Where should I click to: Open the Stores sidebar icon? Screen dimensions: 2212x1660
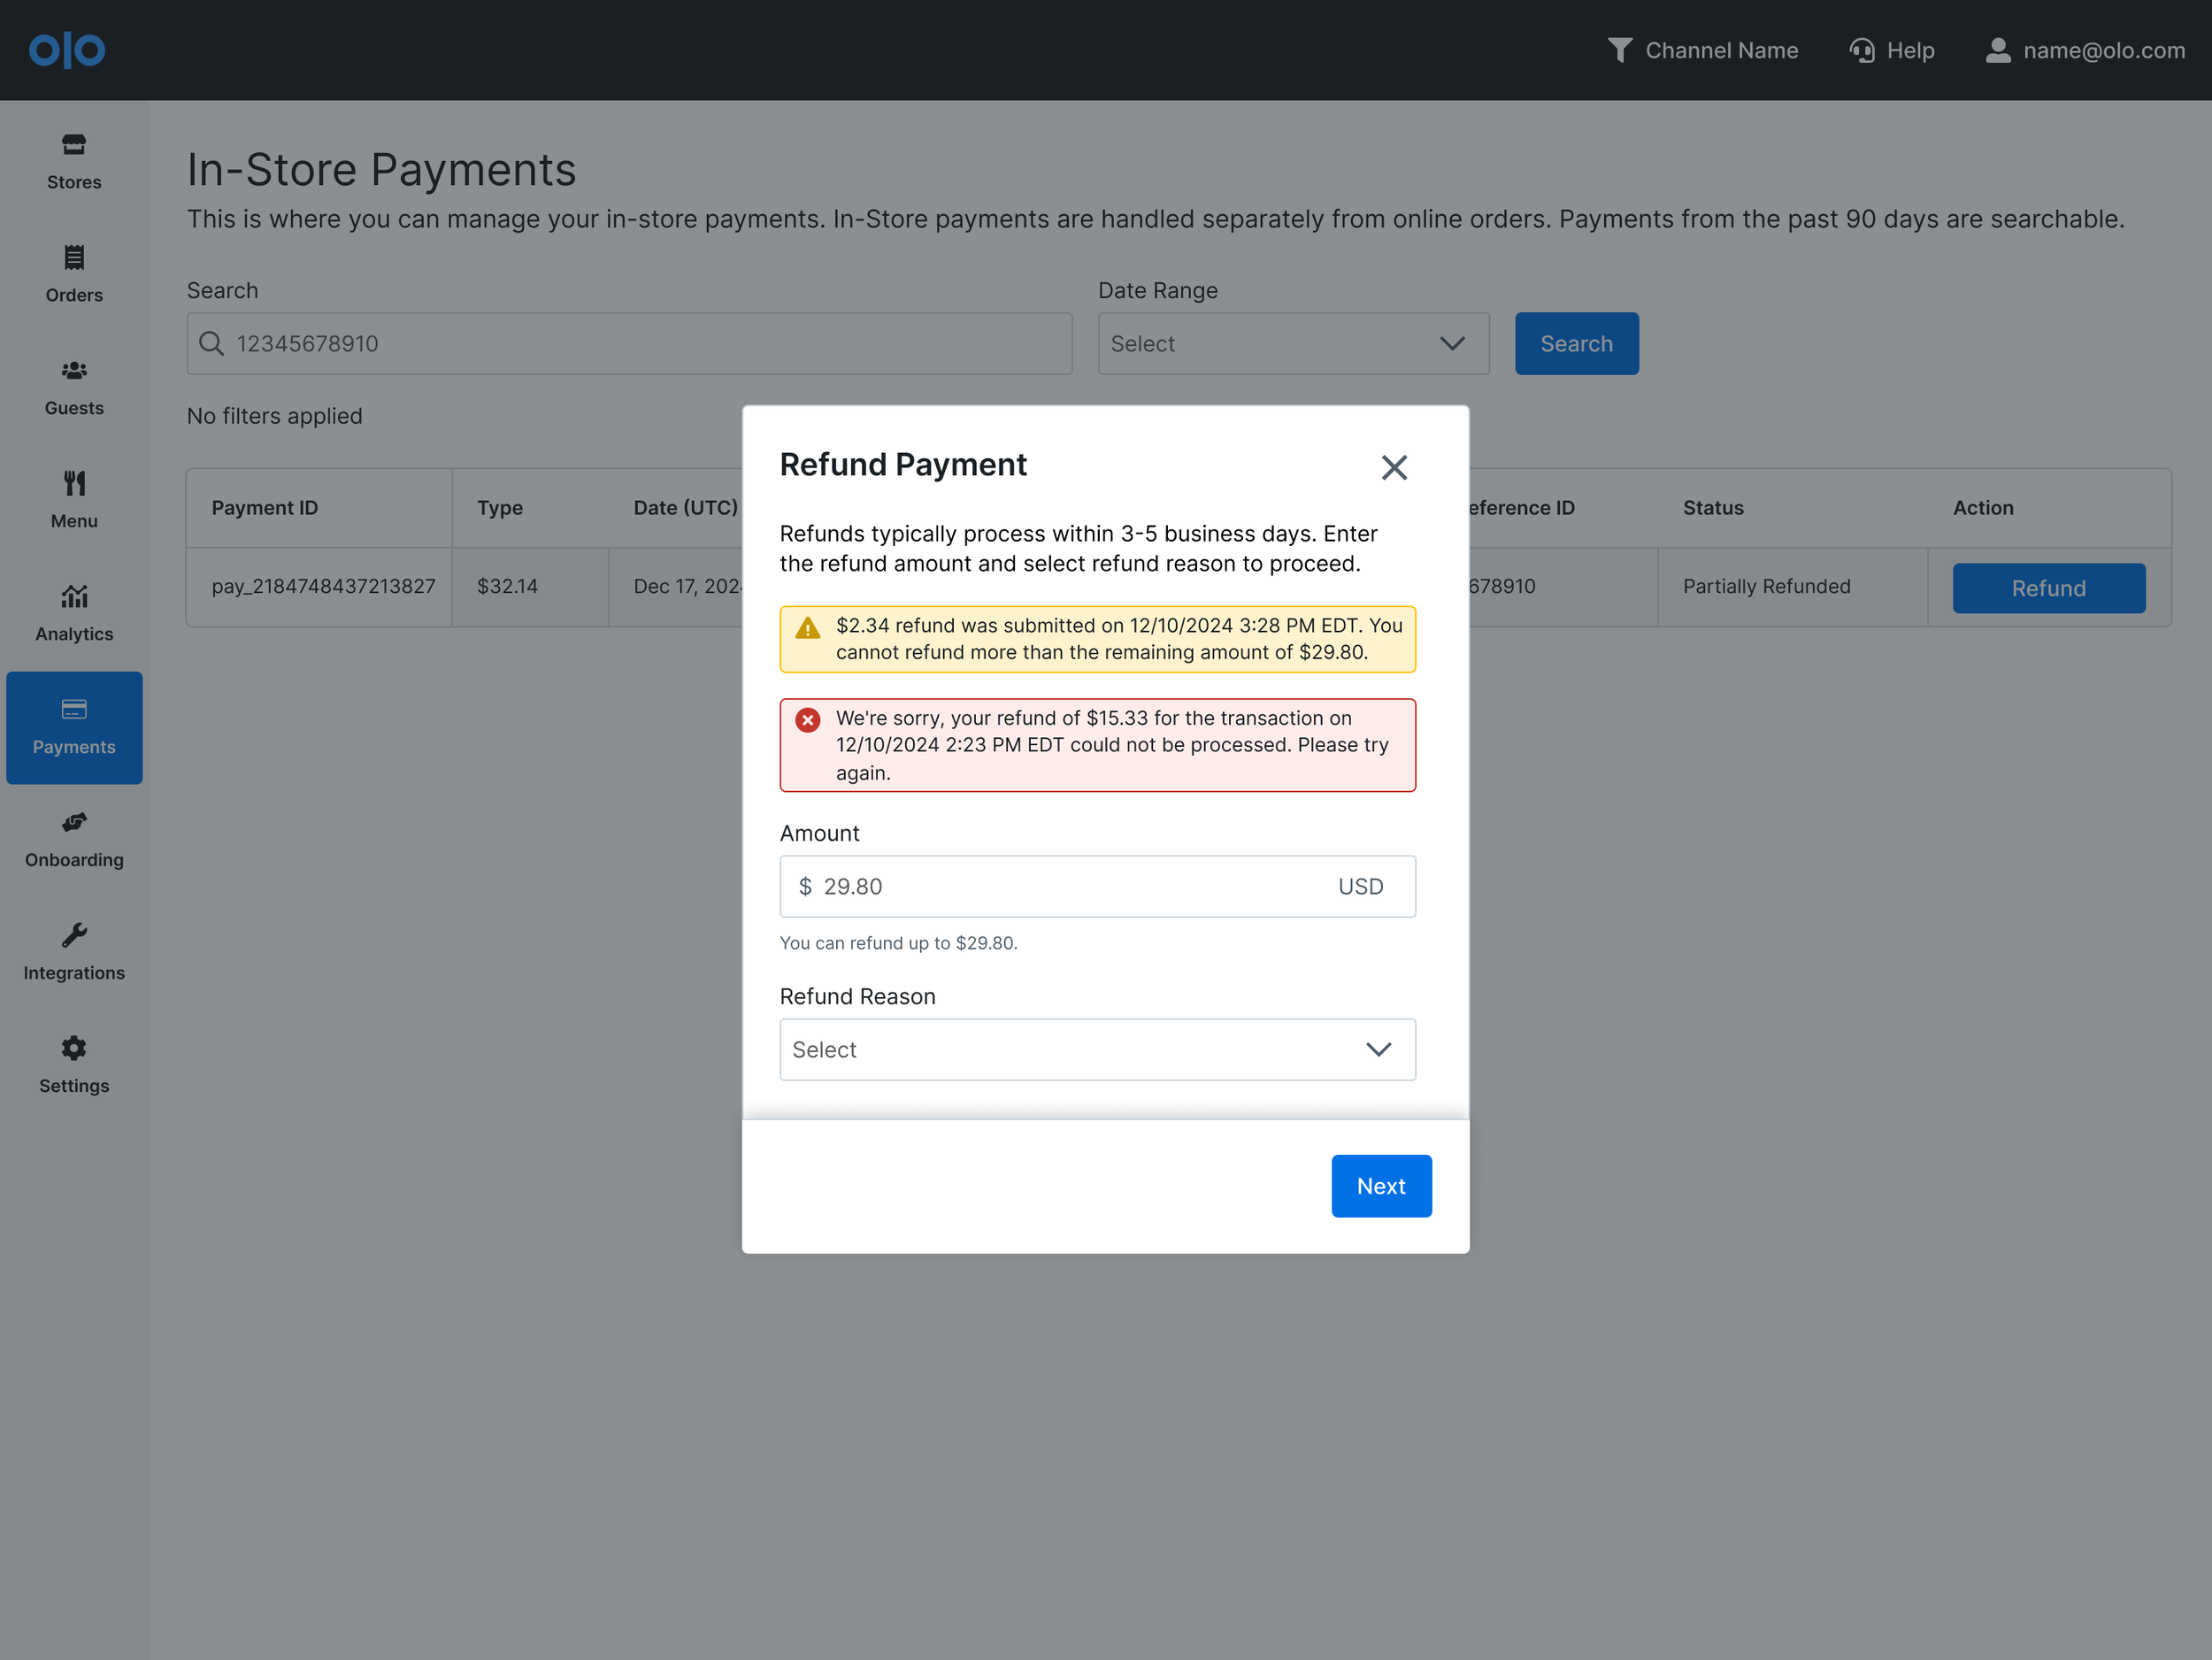[x=74, y=145]
